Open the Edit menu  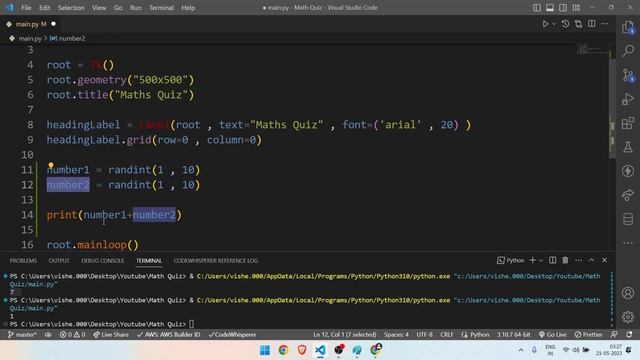tap(44, 8)
